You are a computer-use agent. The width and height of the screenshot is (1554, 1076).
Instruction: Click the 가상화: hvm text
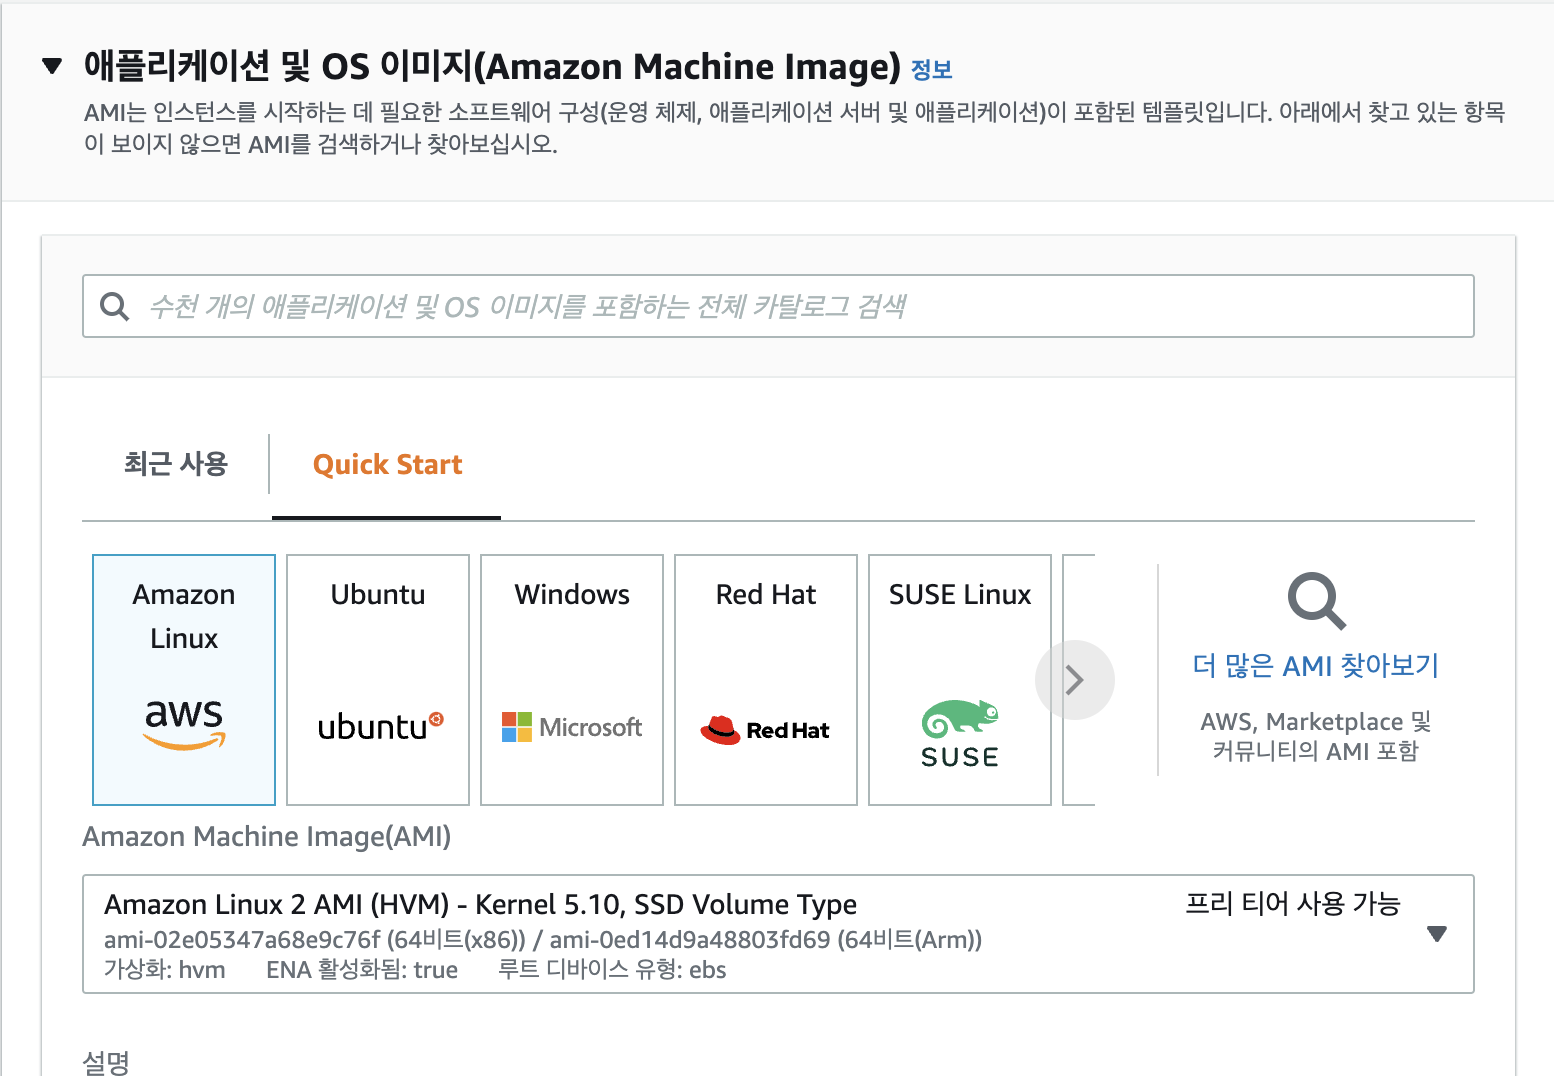[x=165, y=970]
